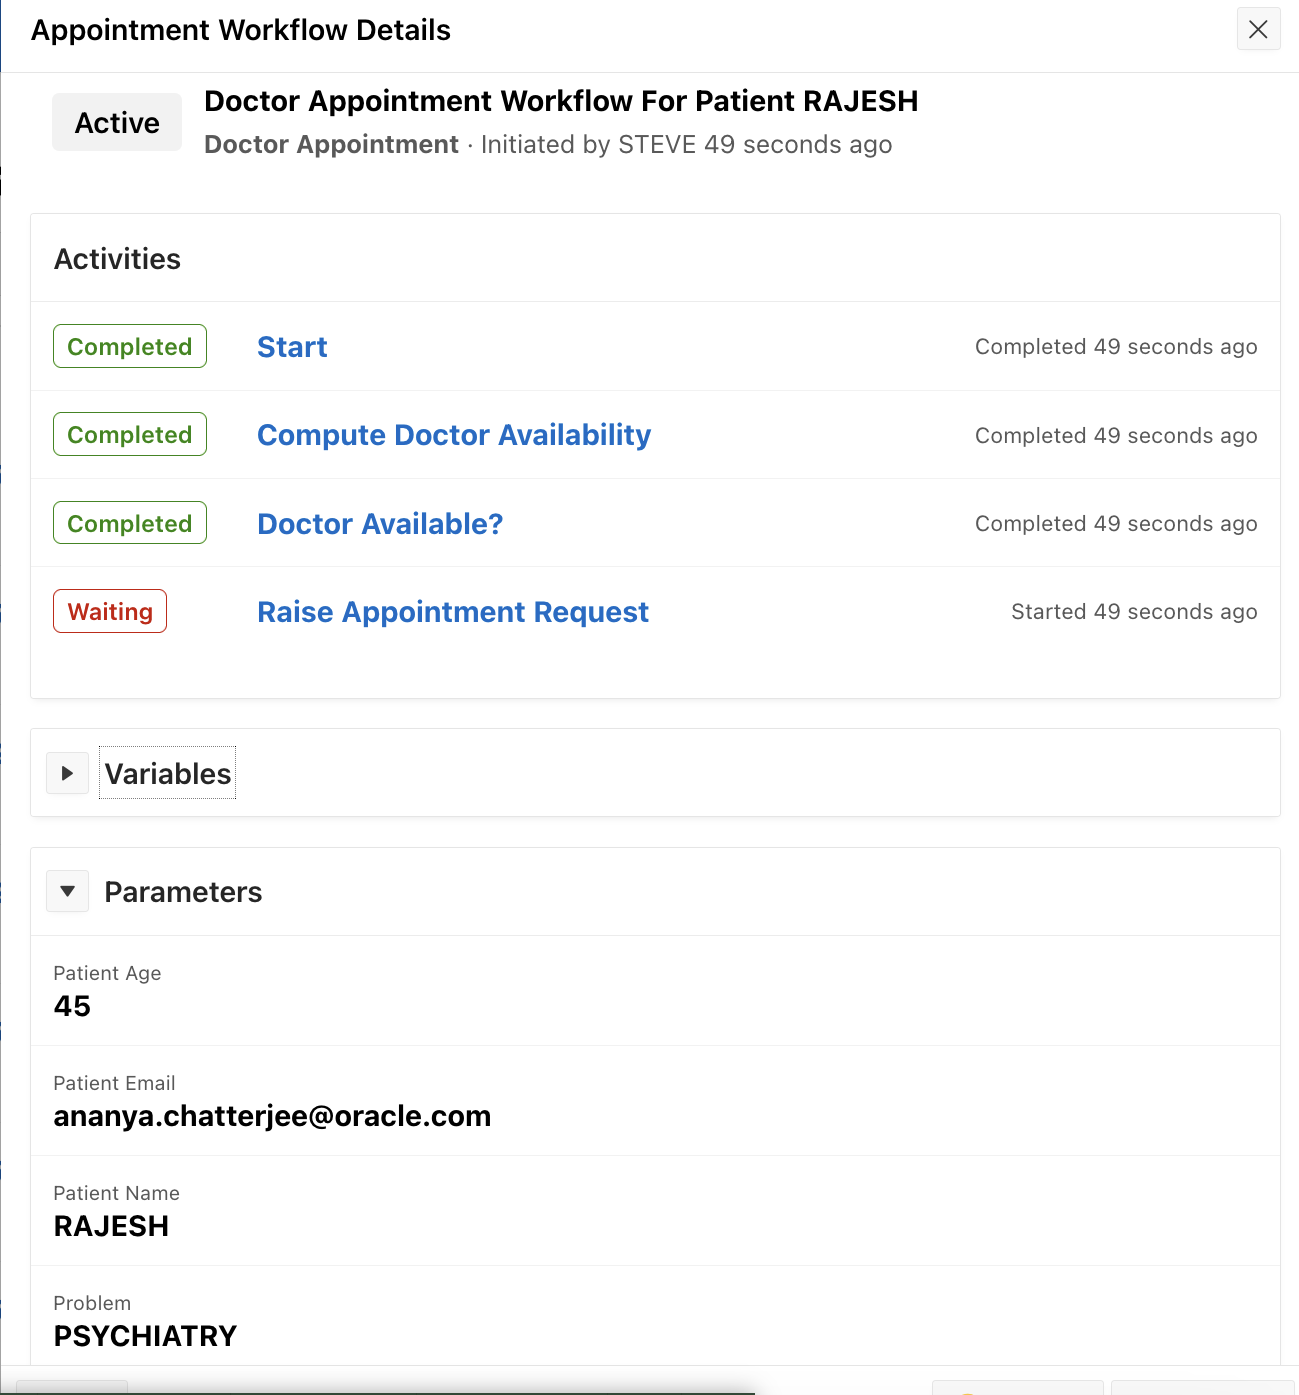Viewport: 1299px width, 1395px height.
Task: Click Completed badge beside Compute Doctor Availability
Action: coord(130,434)
